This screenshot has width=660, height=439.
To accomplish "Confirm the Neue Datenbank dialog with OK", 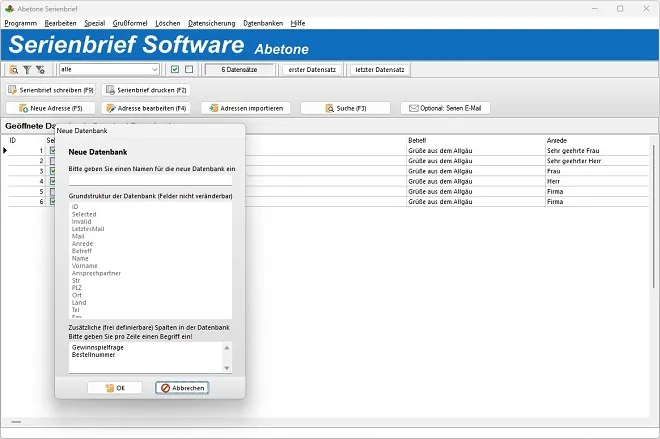I will point(115,388).
